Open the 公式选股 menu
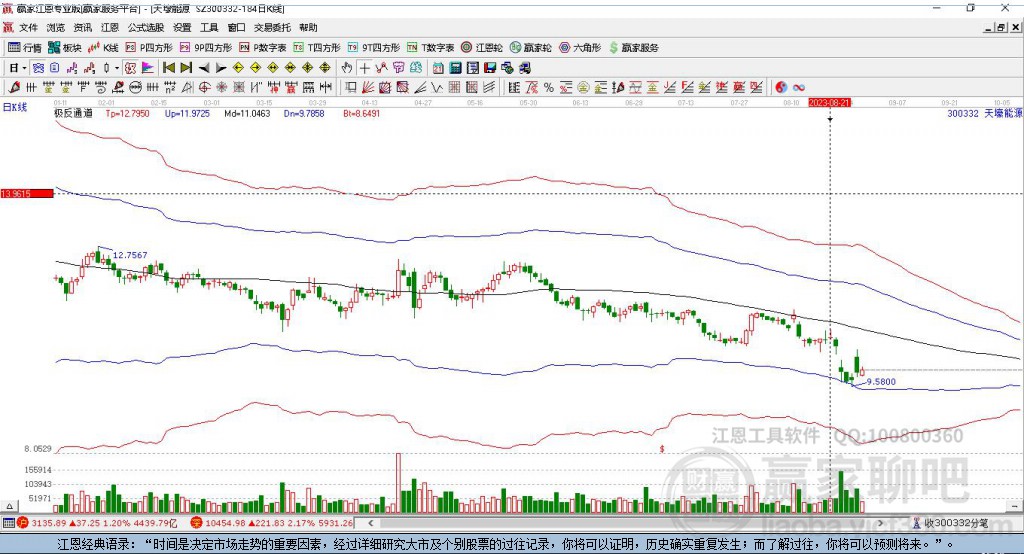 146,27
